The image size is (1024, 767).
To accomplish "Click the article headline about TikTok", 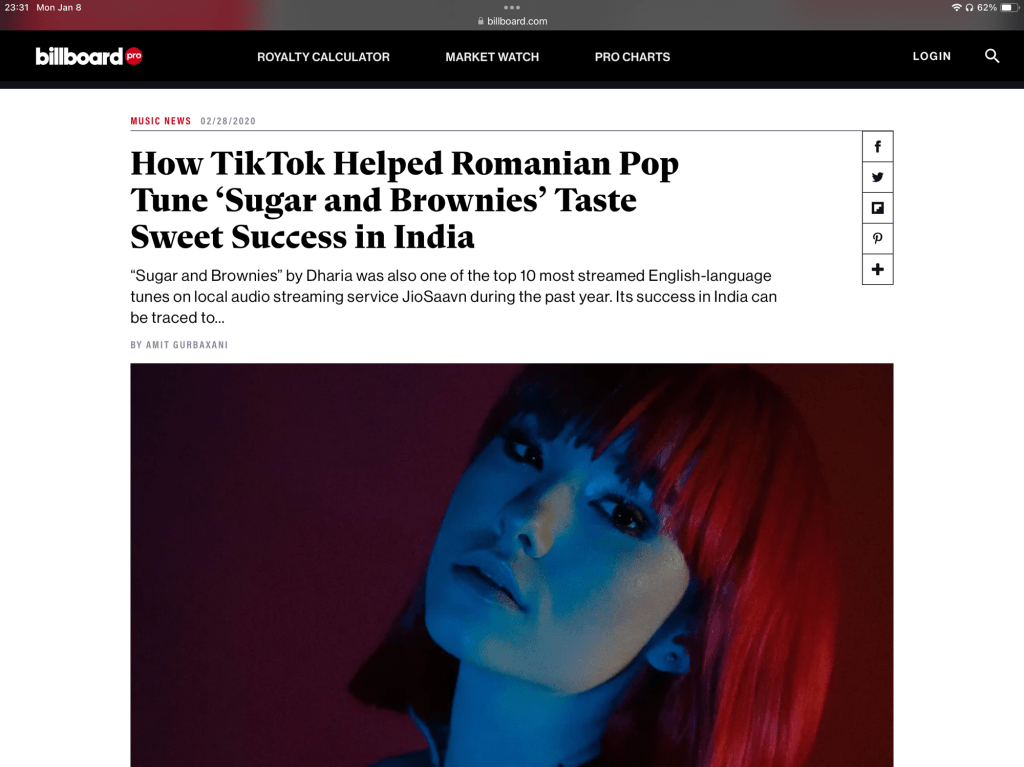I will (404, 200).
